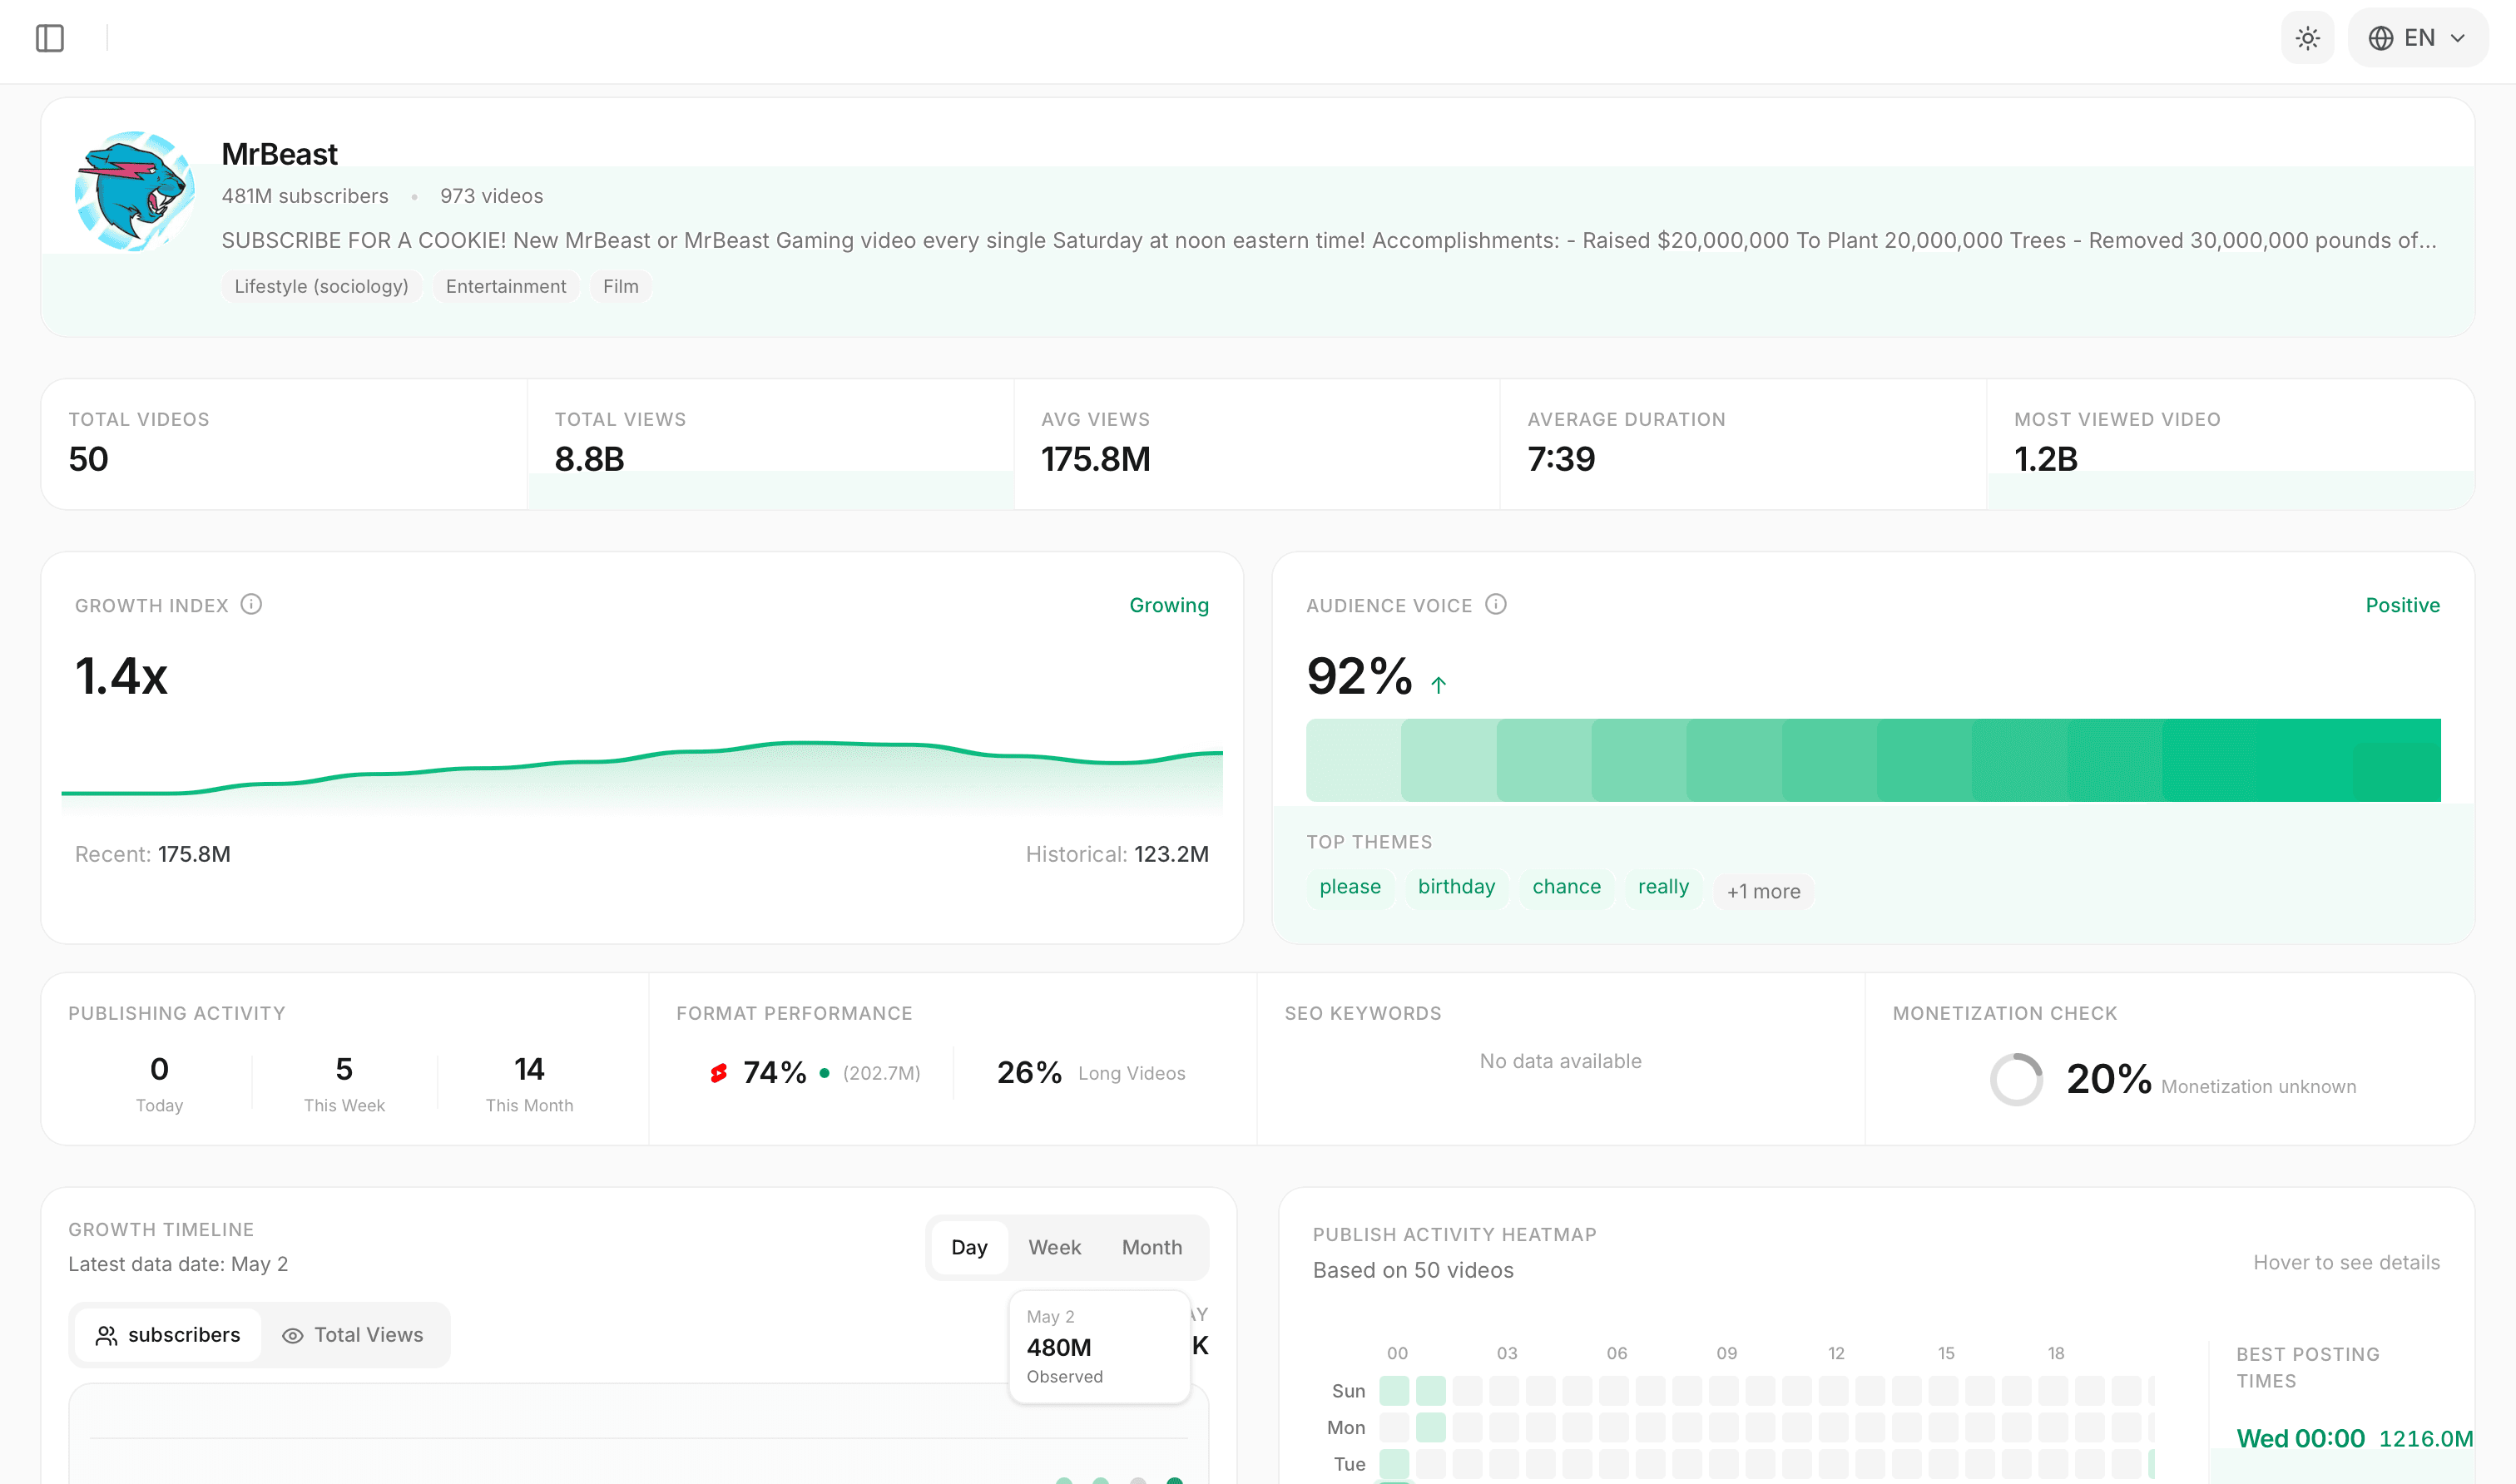Expand the '+1 more' themes chip
Image resolution: width=2516 pixels, height=1484 pixels.
click(1763, 891)
